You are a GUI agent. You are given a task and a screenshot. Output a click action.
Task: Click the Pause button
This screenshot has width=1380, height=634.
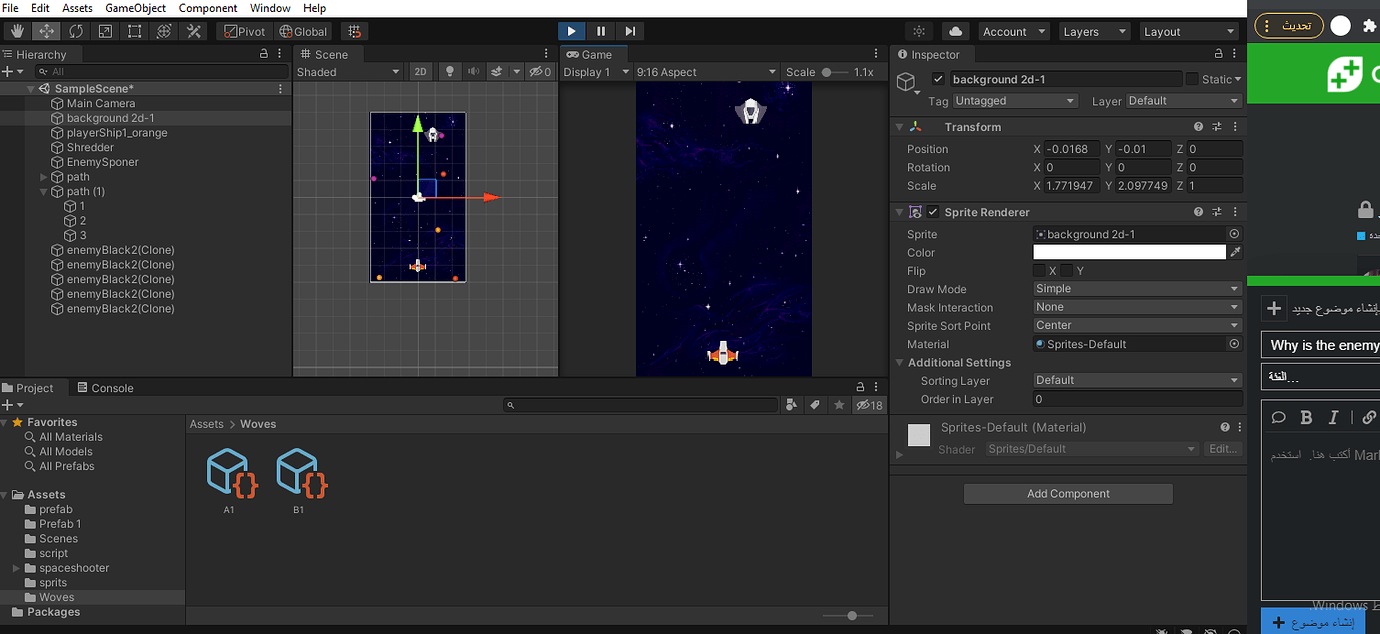600,32
